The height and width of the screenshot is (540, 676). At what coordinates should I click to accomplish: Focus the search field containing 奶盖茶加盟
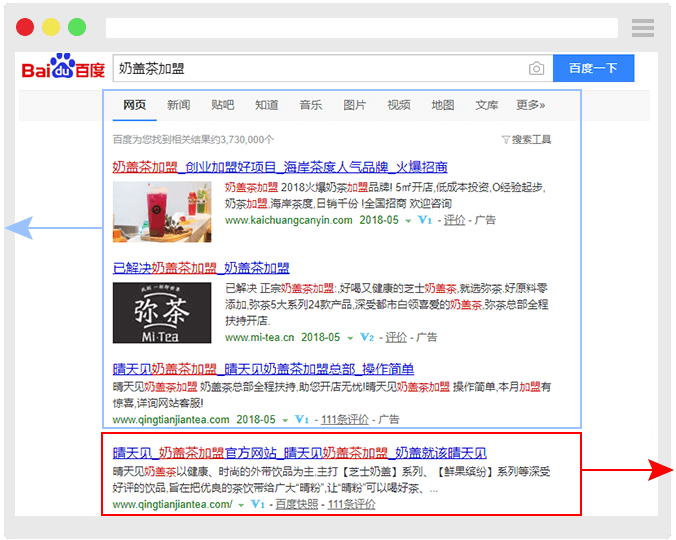click(320, 69)
